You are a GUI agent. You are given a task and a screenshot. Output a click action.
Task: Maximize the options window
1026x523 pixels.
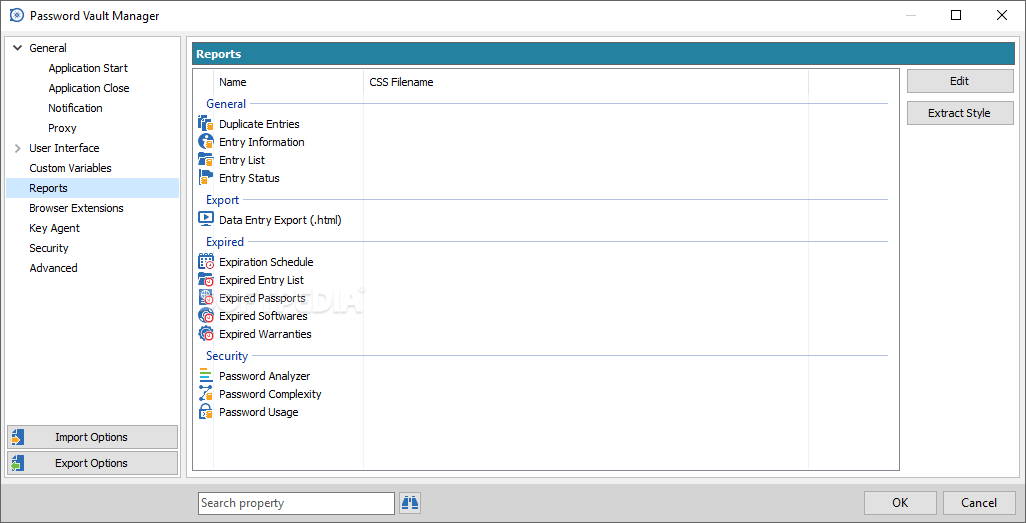click(x=956, y=16)
